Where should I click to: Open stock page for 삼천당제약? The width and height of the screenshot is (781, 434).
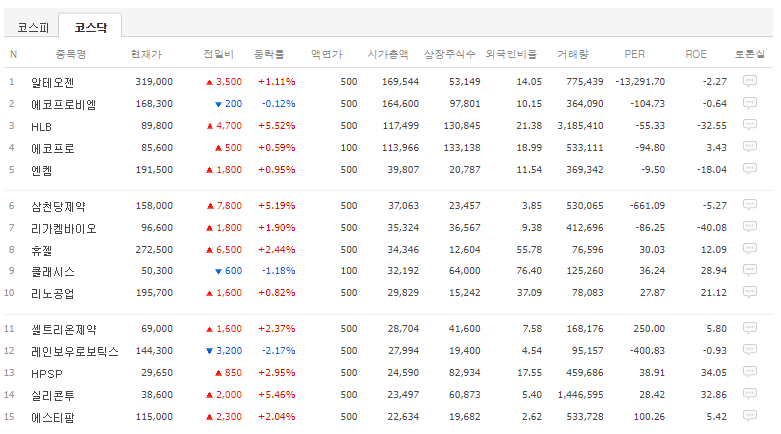pos(58,206)
